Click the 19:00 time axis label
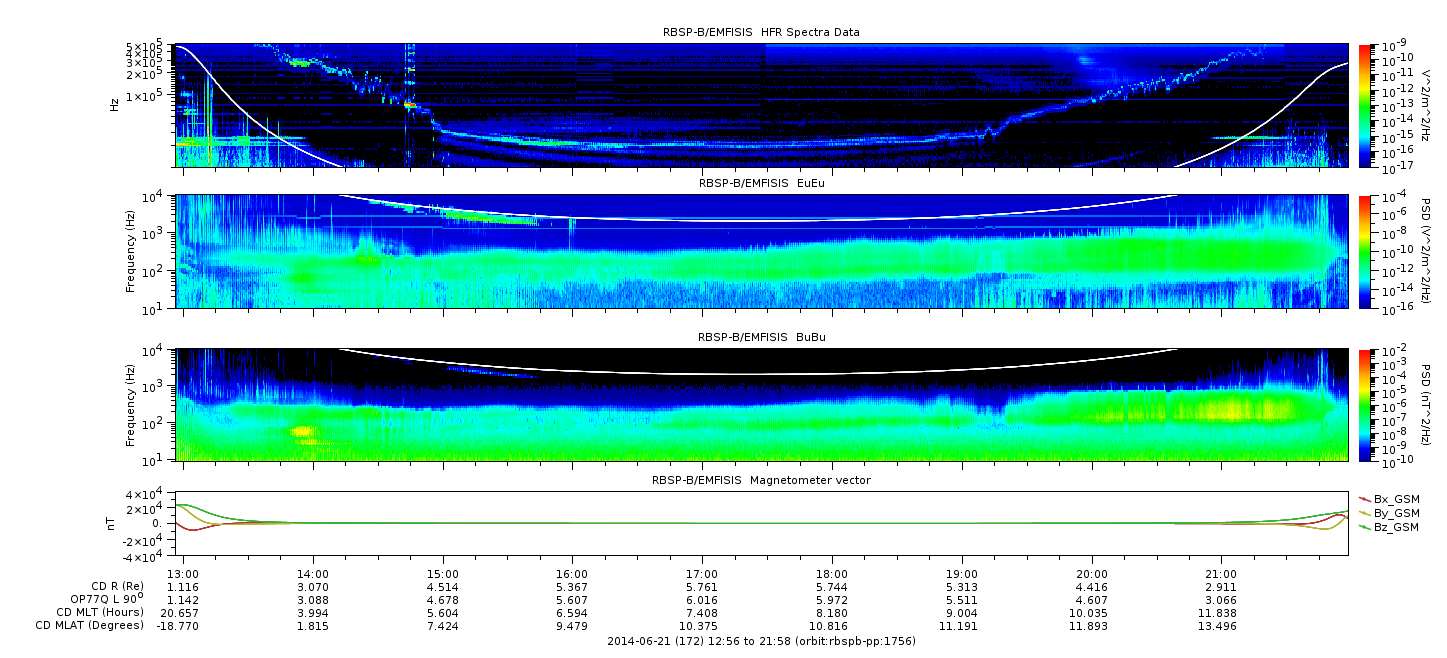 tap(962, 574)
